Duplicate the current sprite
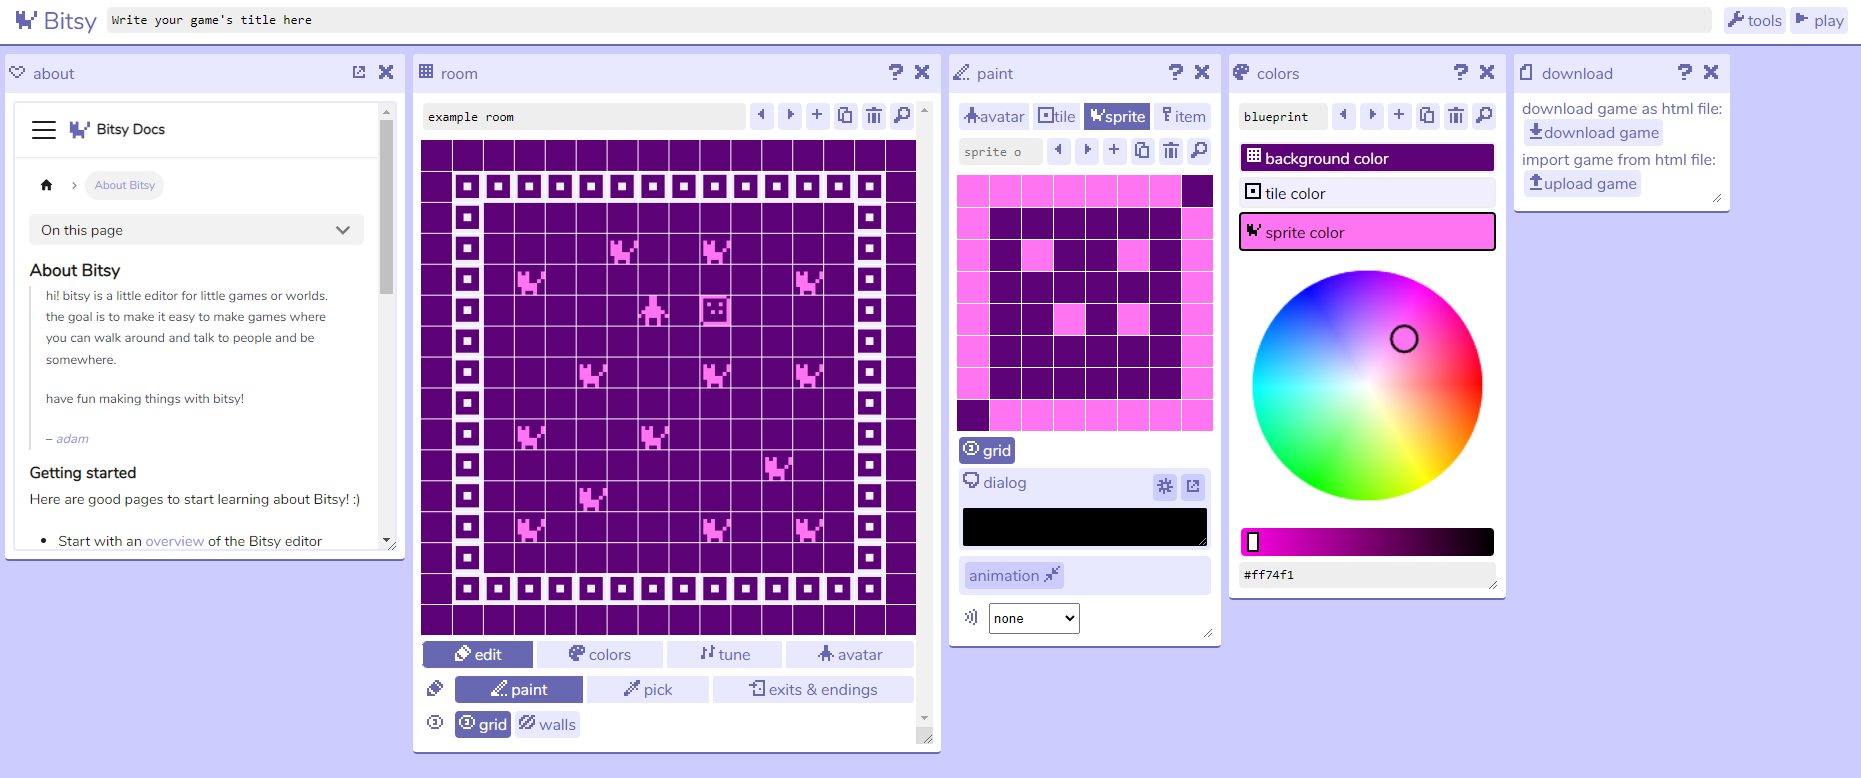This screenshot has width=1861, height=778. point(1142,150)
